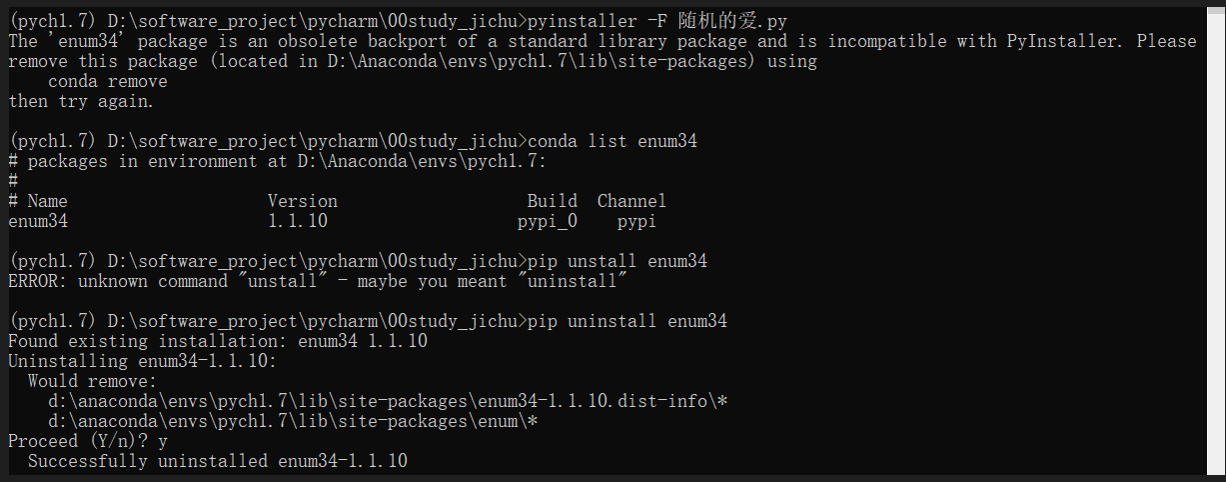The image size is (1226, 482).
Task: Click the mistyped 'pip unstall enum34' command
Action: click(617, 261)
